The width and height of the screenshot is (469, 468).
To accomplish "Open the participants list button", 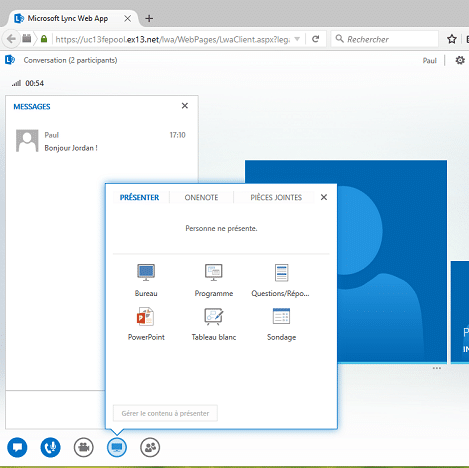I will pos(150,447).
